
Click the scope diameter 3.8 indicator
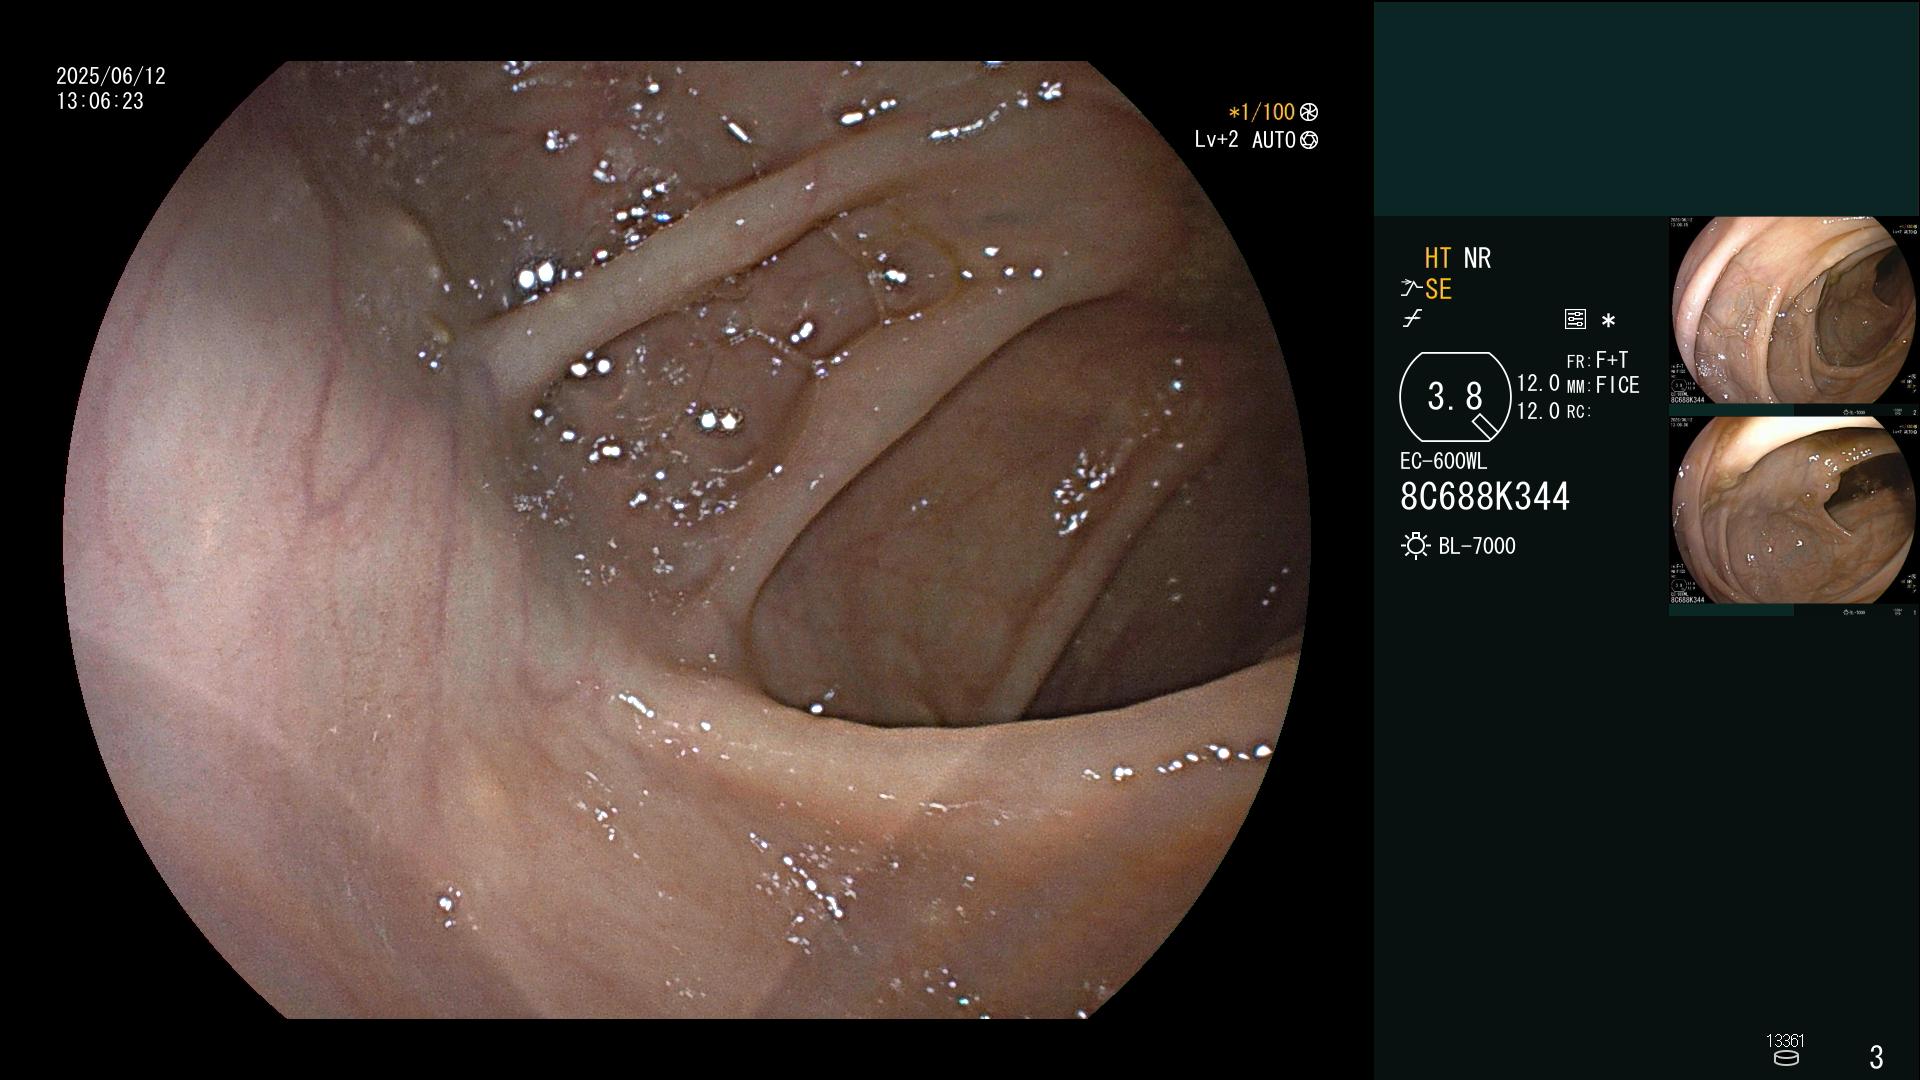tap(1455, 397)
